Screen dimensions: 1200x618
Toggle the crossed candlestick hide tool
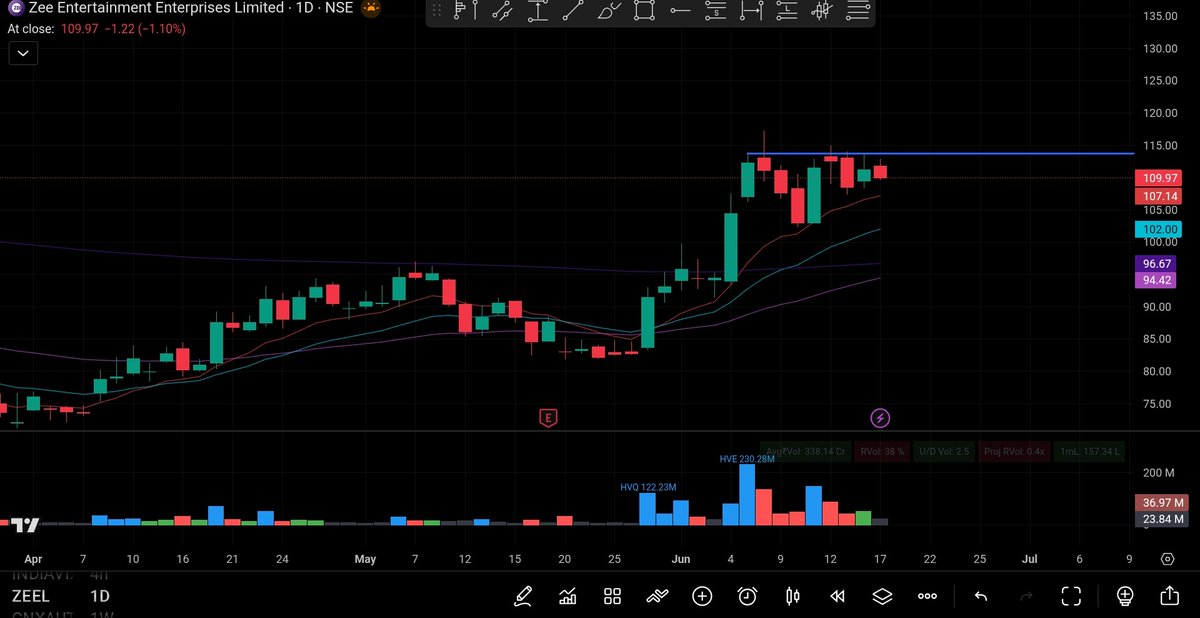[x=823, y=12]
